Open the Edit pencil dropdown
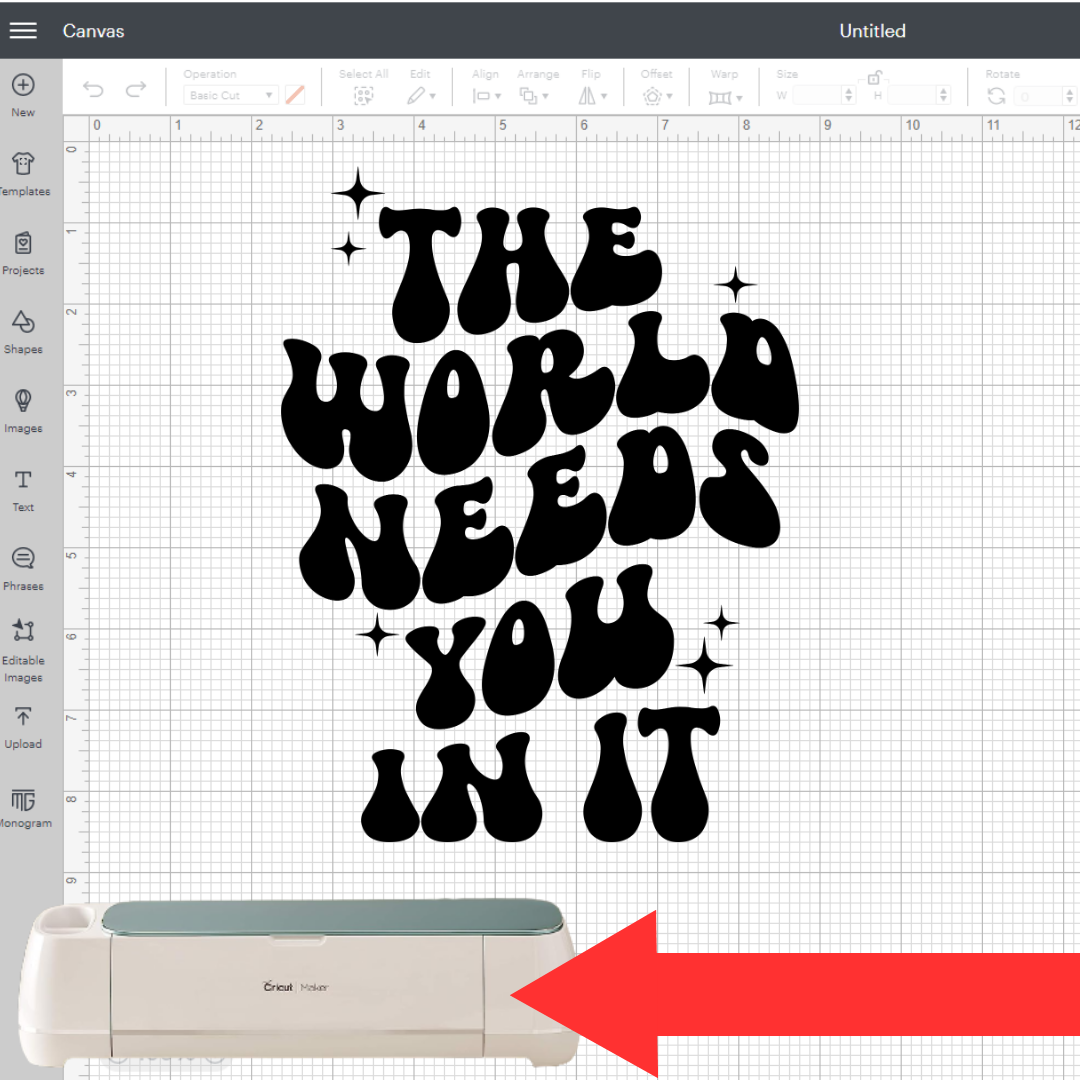The image size is (1080, 1080). click(x=421, y=96)
